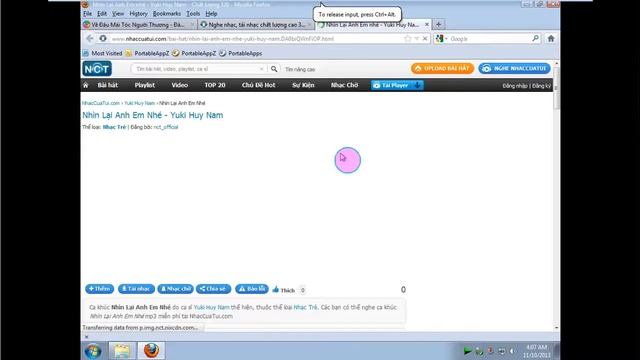
Task: Click the Yuki Huy Nam link in description
Action: (211, 307)
